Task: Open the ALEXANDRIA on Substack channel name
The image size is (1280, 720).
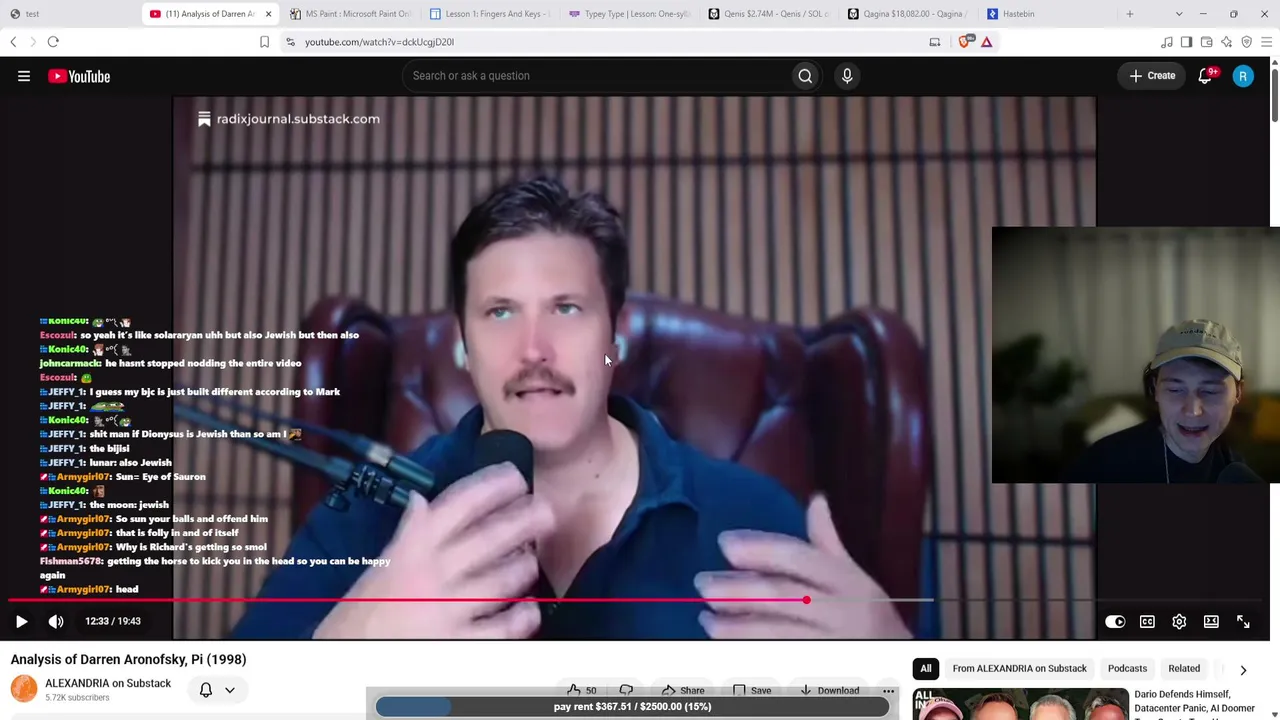Action: (108, 683)
